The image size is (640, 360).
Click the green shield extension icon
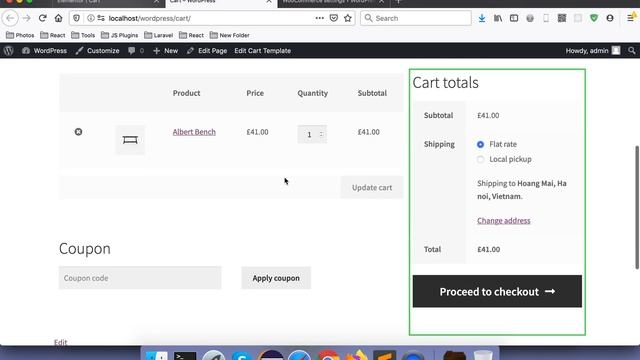click(x=594, y=18)
